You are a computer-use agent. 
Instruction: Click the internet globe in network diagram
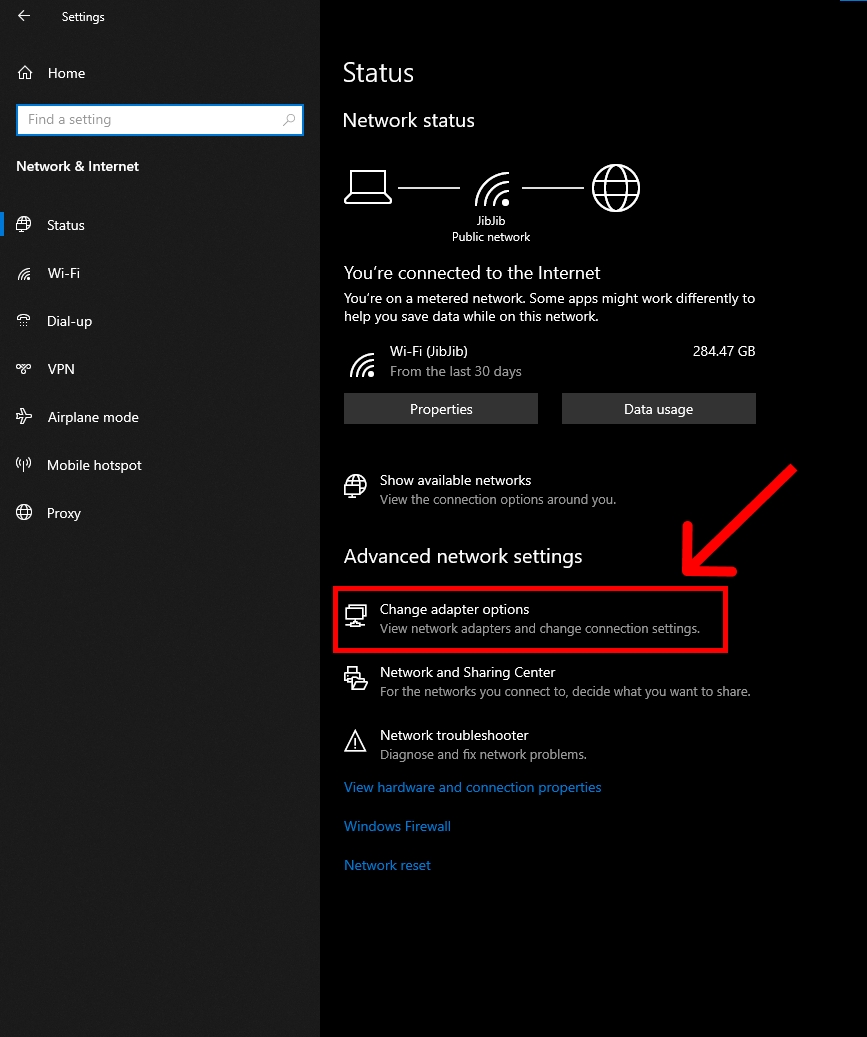pyautogui.click(x=616, y=188)
